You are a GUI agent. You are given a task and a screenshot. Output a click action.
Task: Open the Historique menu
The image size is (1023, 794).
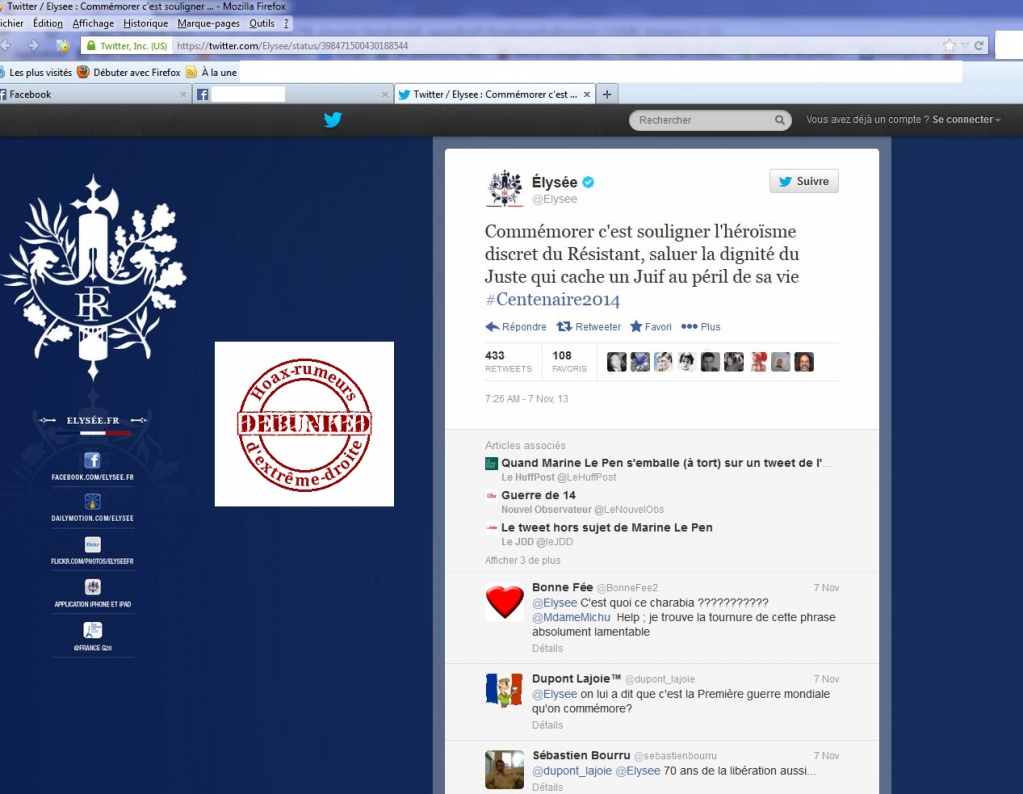pyautogui.click(x=145, y=23)
